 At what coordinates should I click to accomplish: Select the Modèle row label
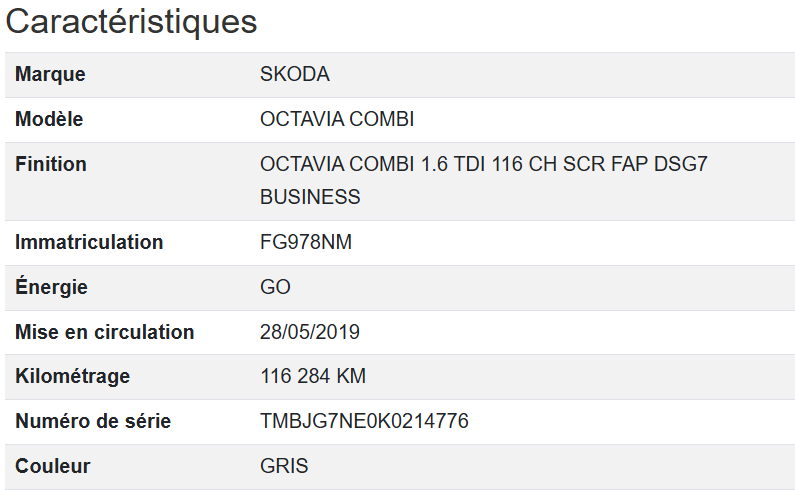point(49,120)
